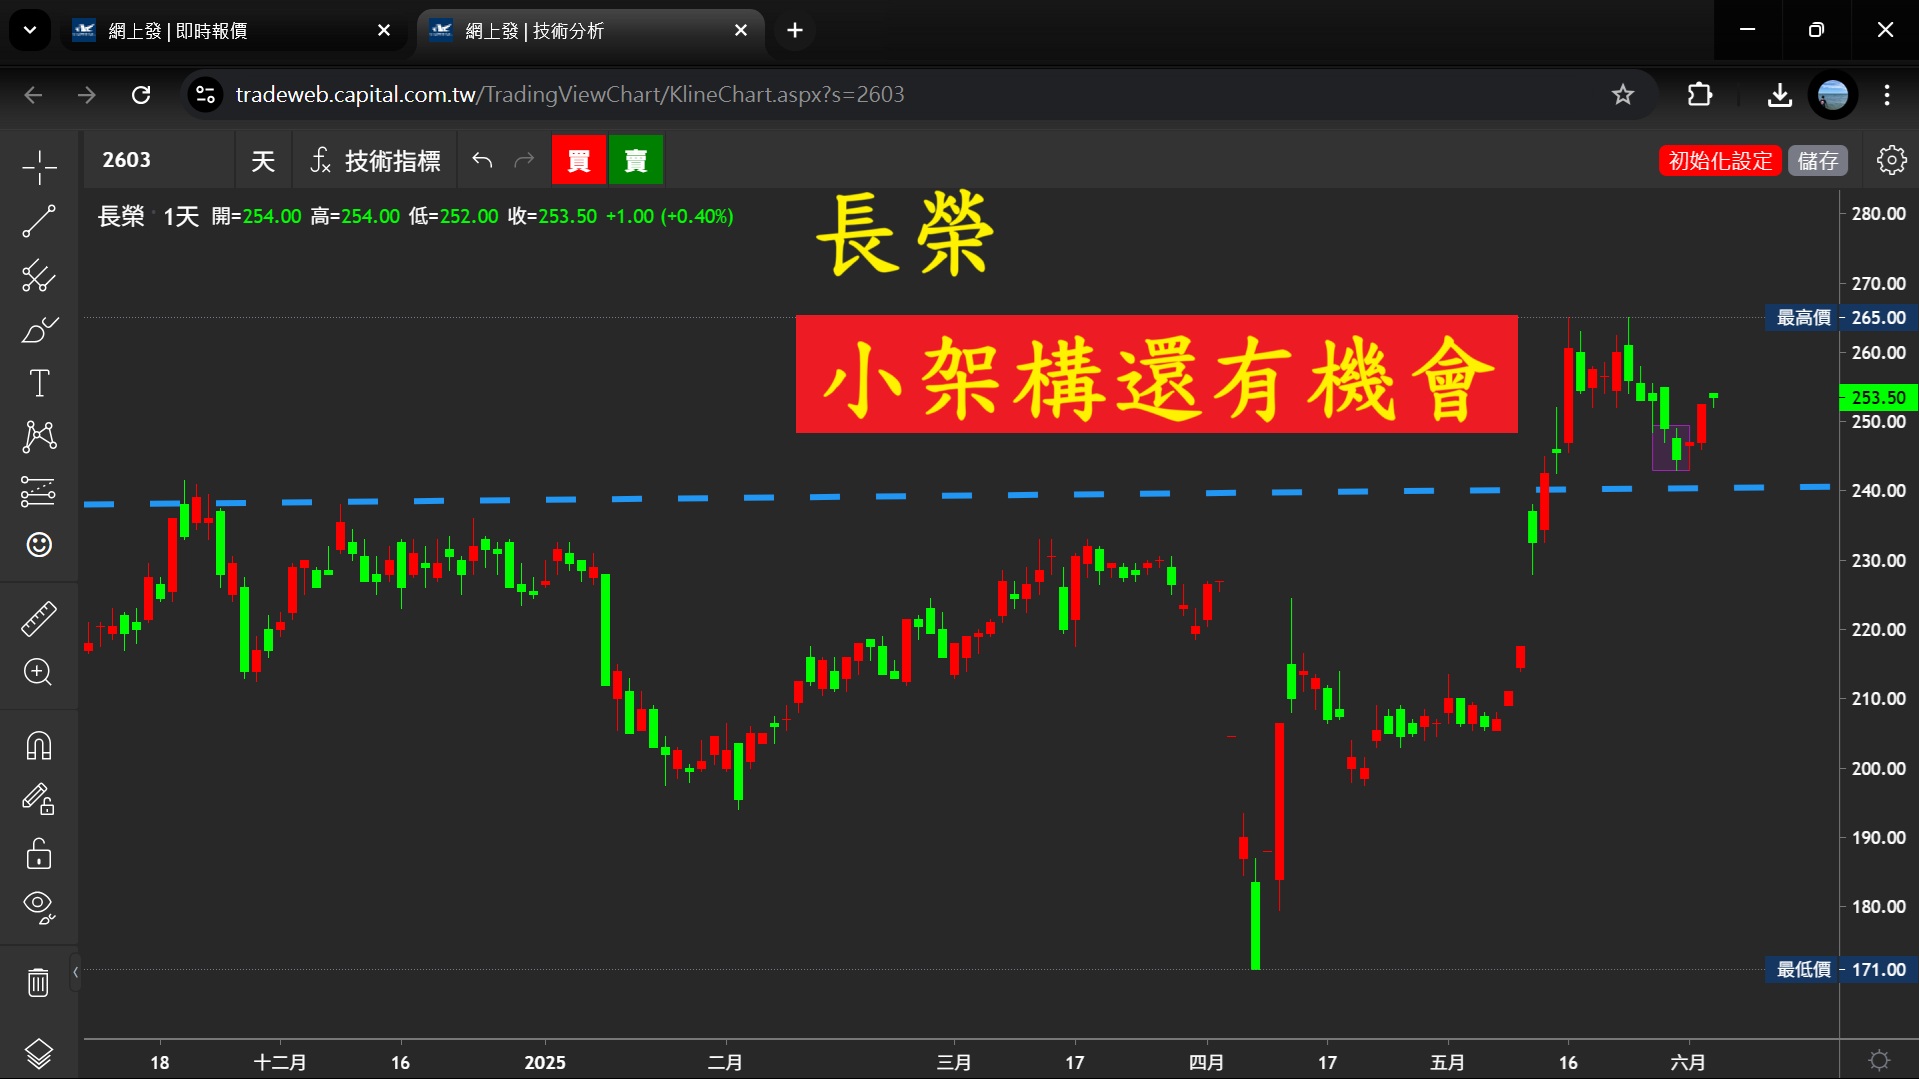
Task: Open the 天 time interval dropdown
Action: tap(263, 160)
